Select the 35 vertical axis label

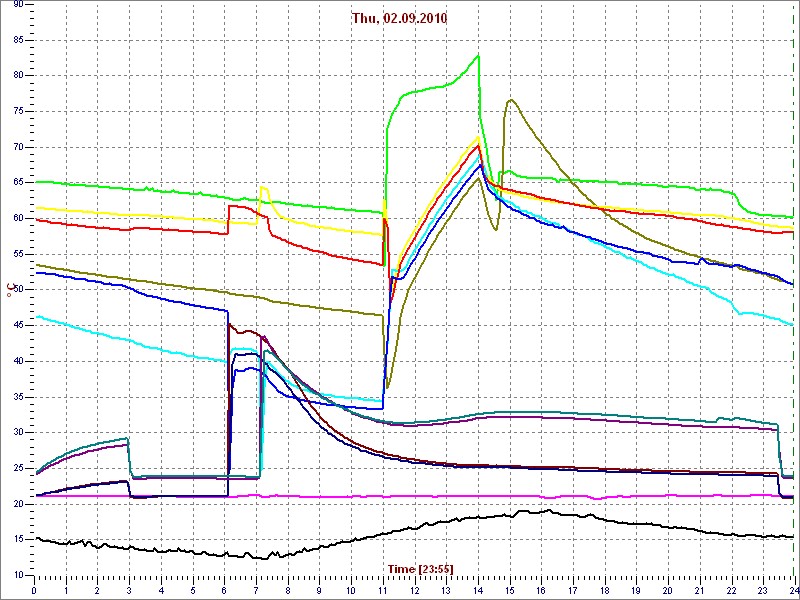click(x=16, y=397)
